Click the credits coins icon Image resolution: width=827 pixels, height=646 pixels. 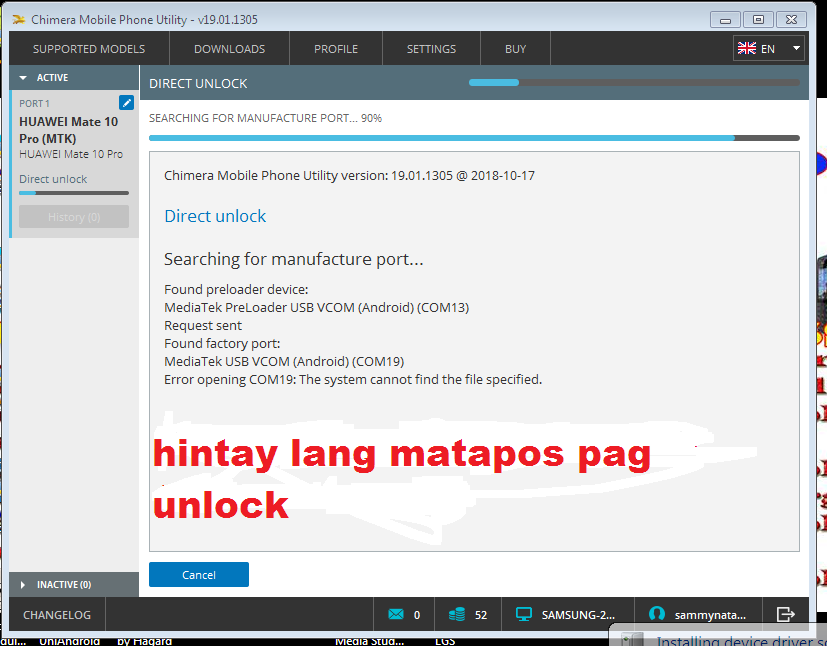tap(457, 614)
